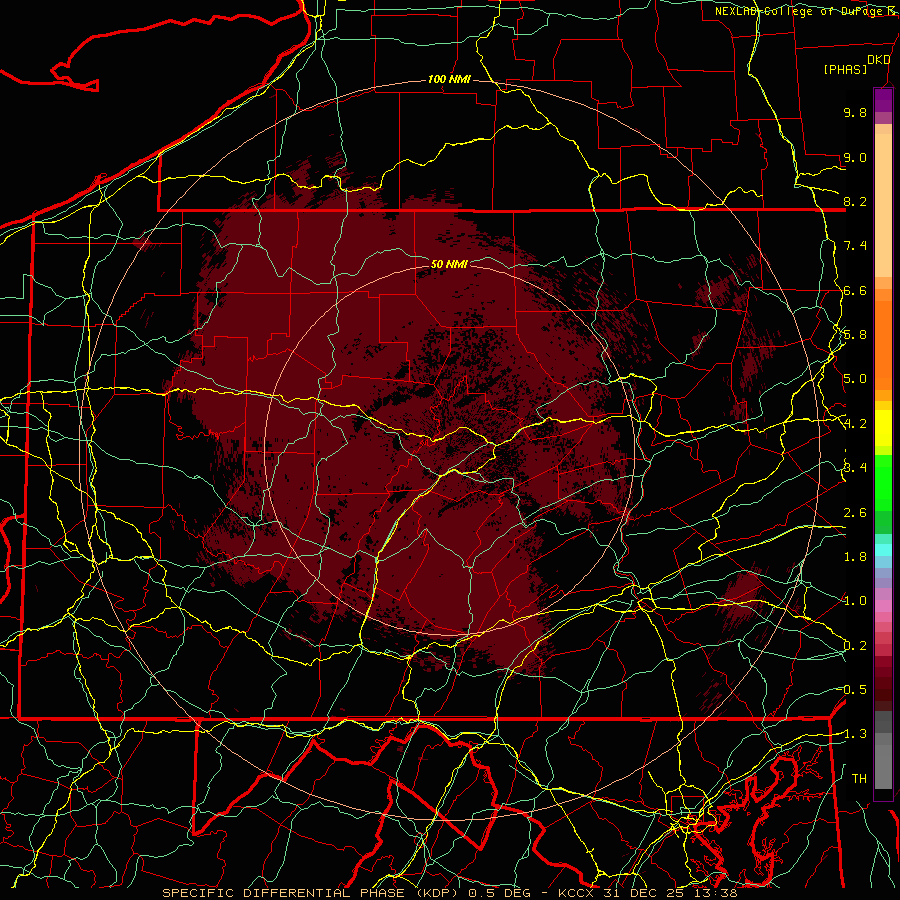Click the 9.8 value on the color scale
Viewport: 900px width, 900px height.
[x=855, y=112]
